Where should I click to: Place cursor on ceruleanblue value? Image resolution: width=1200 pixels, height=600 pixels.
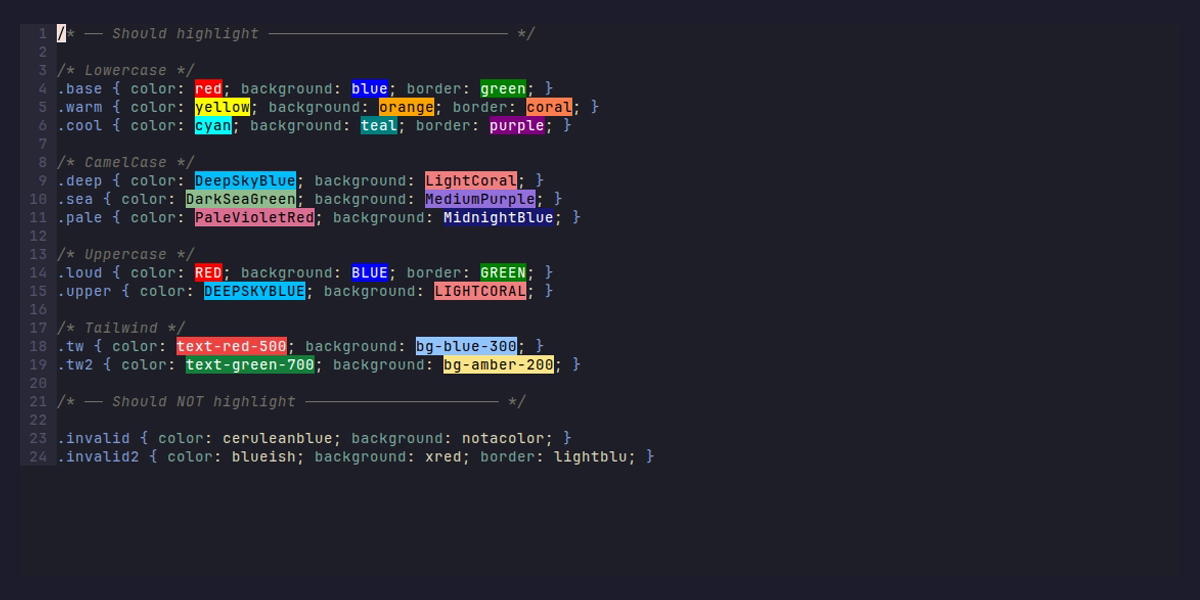tap(278, 439)
